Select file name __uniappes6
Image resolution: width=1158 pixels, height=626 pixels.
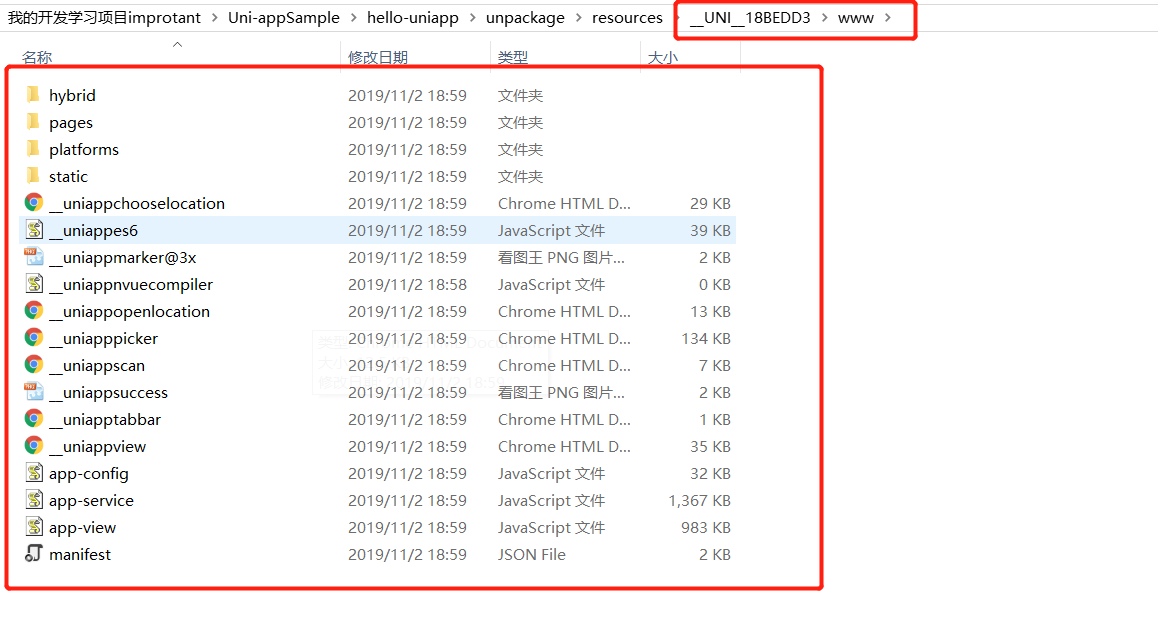click(x=94, y=230)
